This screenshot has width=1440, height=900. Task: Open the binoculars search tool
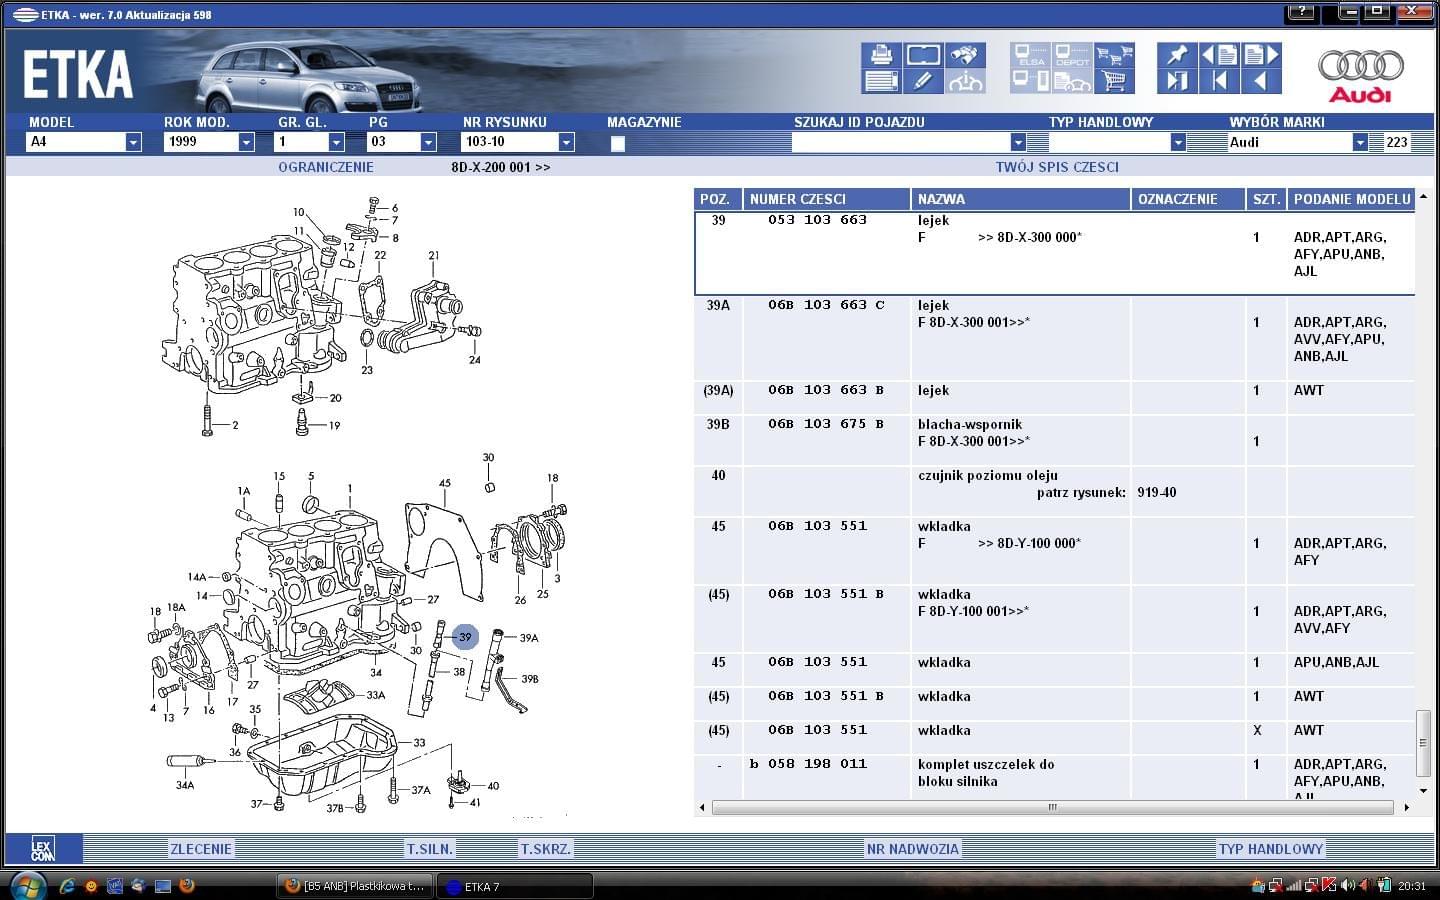coord(965,55)
